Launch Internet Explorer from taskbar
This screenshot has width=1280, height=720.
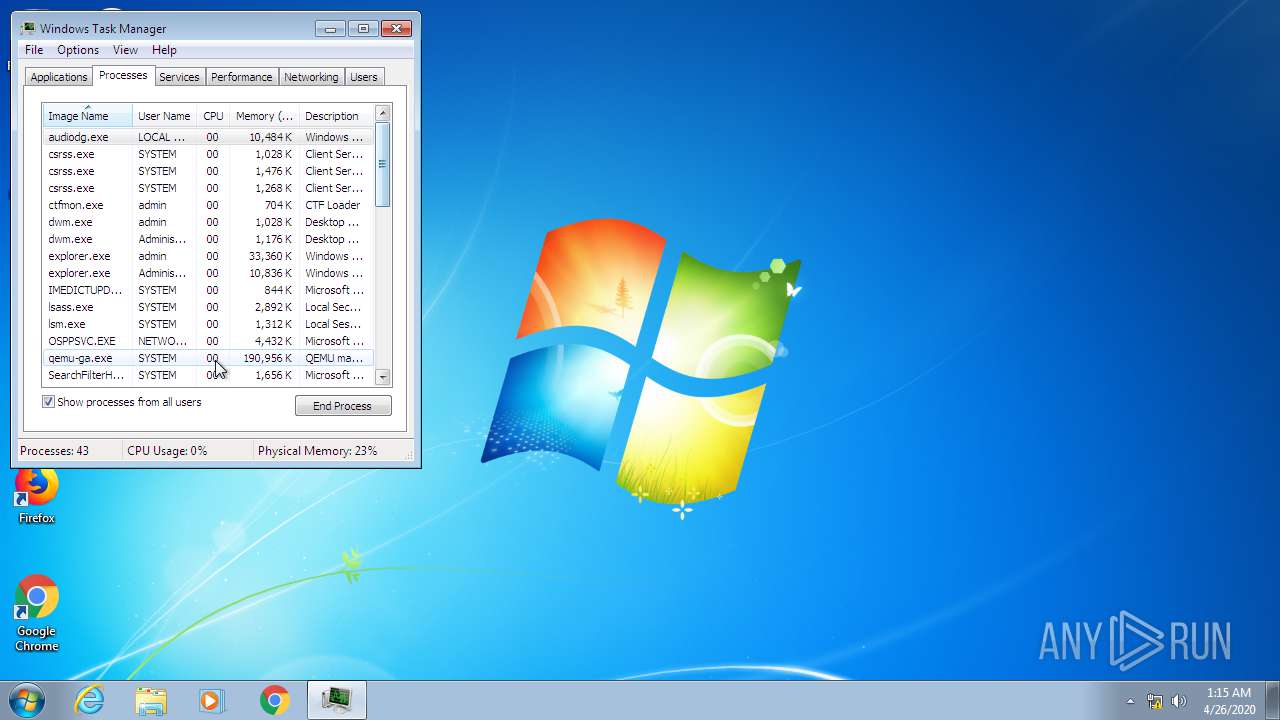click(90, 700)
